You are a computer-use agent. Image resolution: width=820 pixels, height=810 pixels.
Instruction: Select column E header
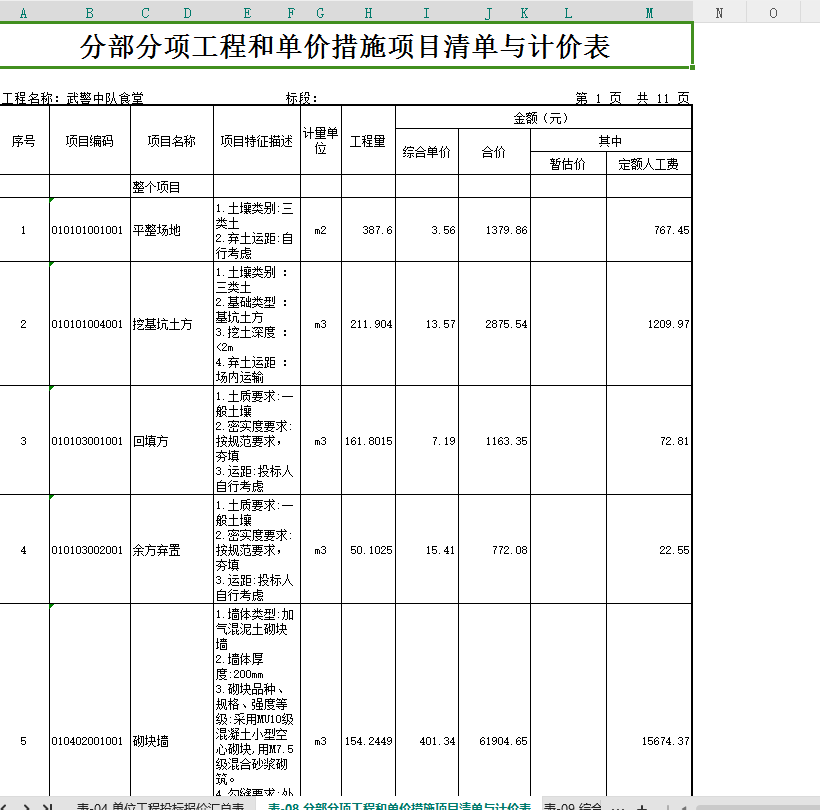coord(247,14)
